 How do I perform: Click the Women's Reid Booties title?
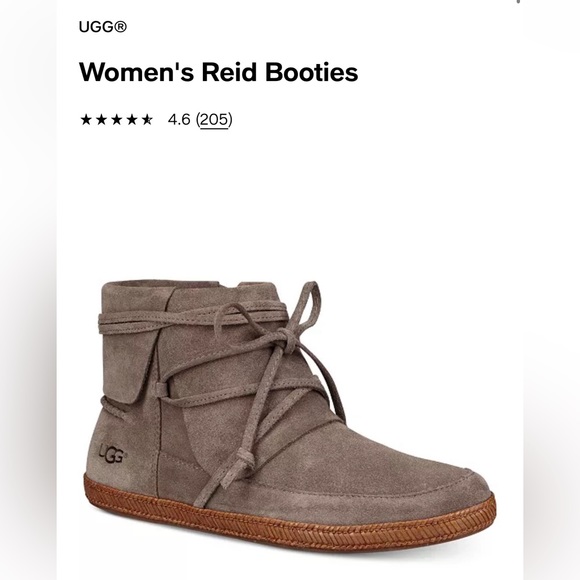[x=218, y=72]
